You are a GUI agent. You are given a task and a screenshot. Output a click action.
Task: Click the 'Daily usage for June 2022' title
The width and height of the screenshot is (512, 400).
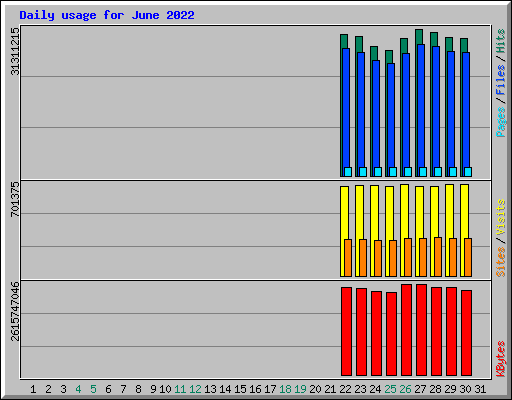pyautogui.click(x=107, y=15)
